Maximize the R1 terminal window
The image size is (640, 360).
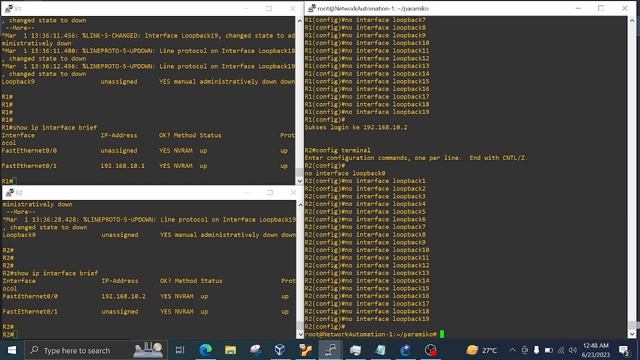[x=269, y=8]
